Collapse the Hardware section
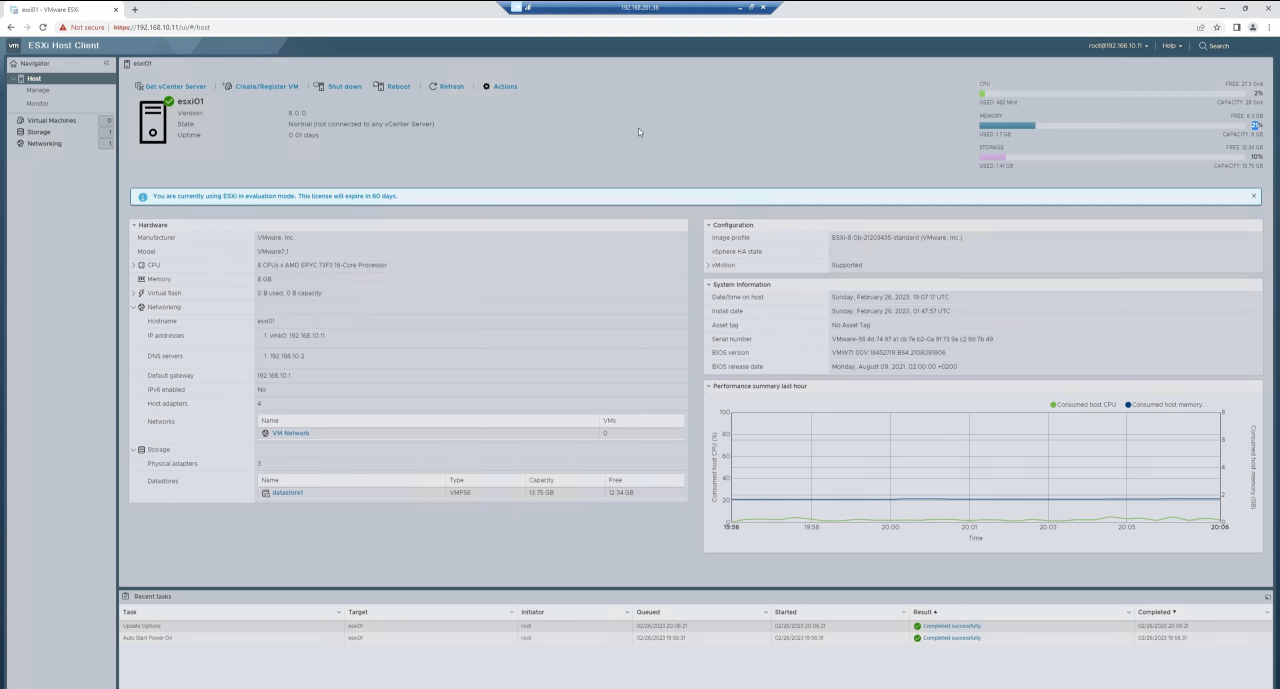Viewport: 1280px width, 689px height. [x=134, y=225]
